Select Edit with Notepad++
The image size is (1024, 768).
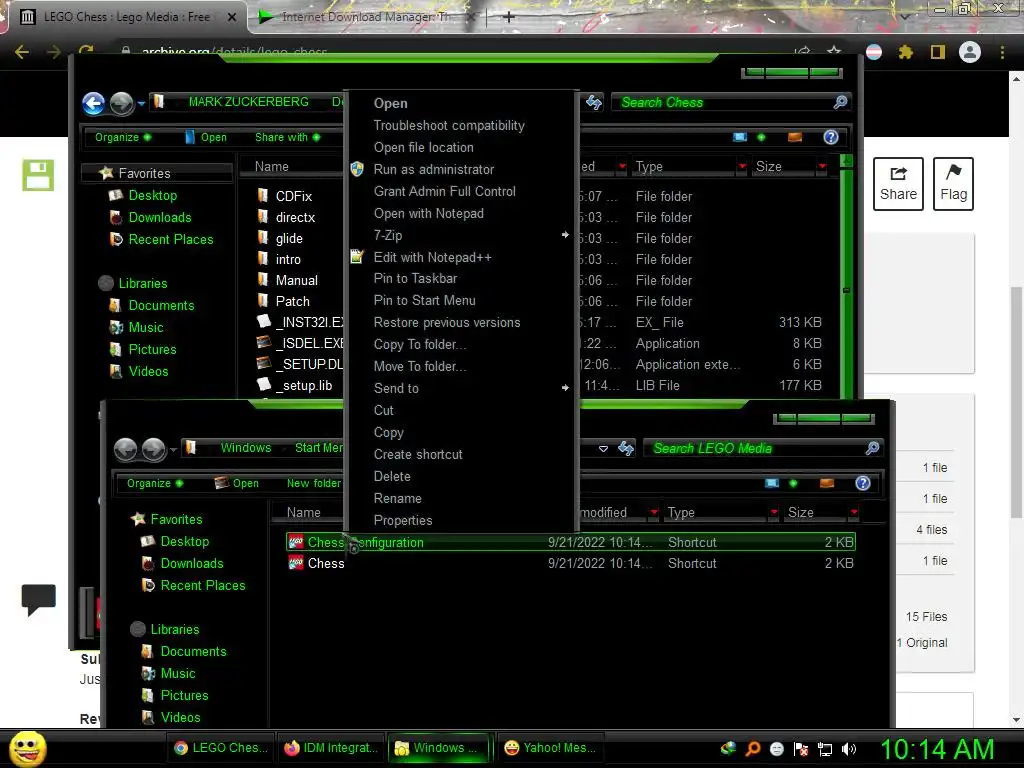(432, 257)
